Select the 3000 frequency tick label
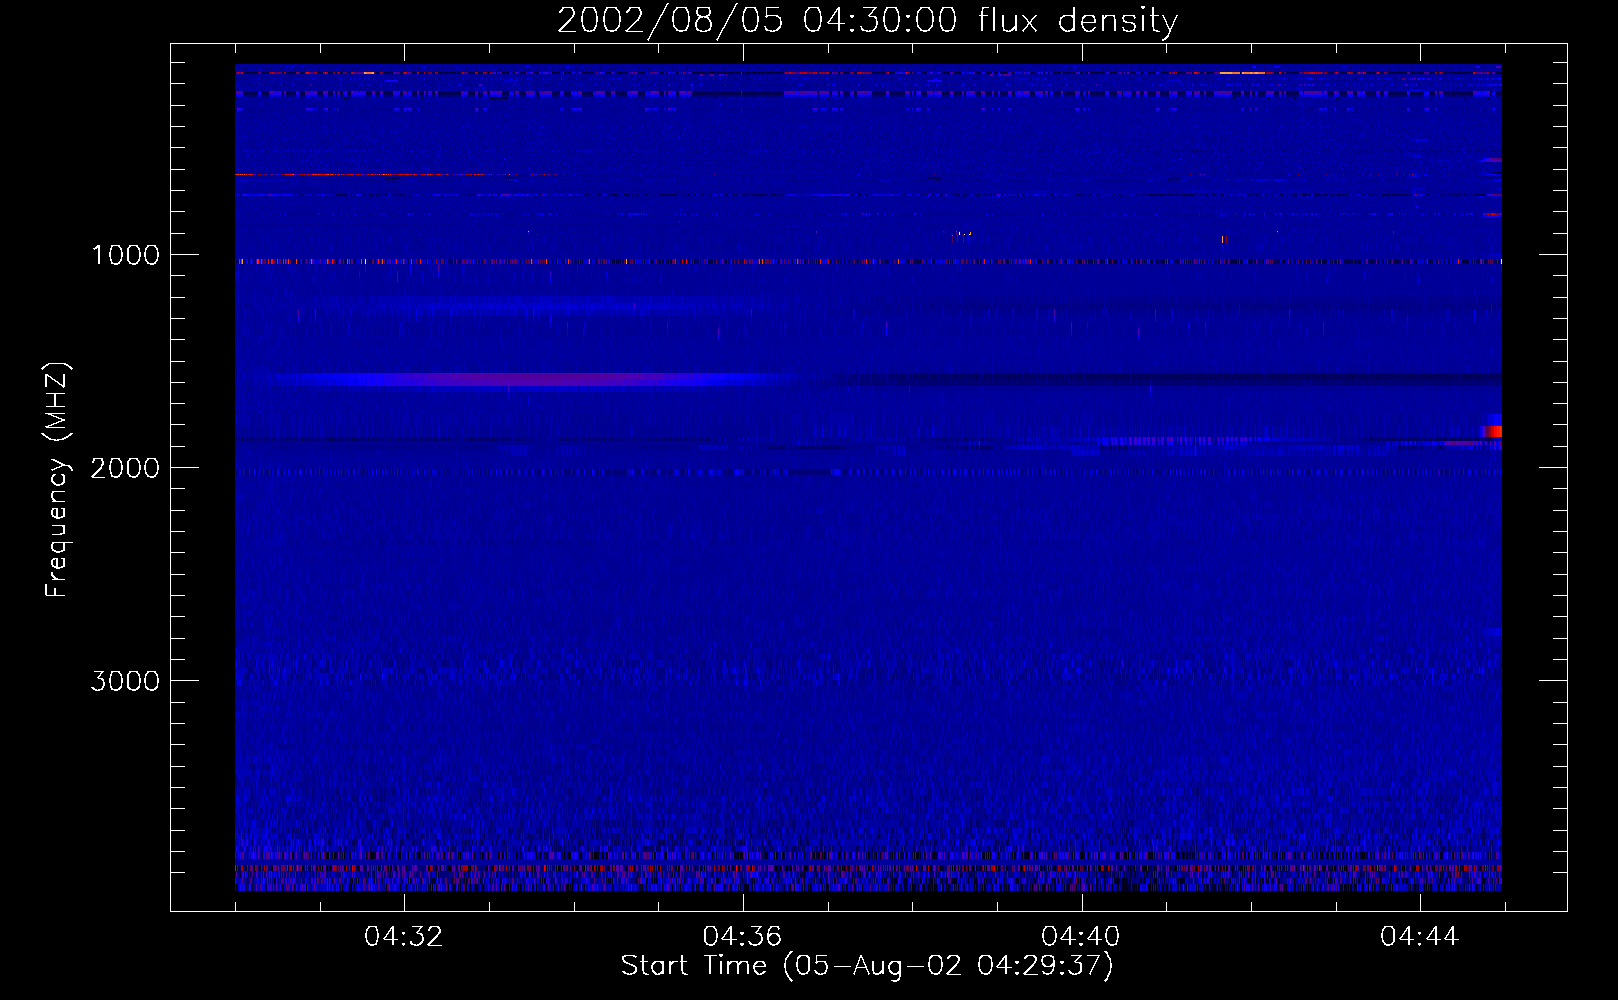The height and width of the screenshot is (1000, 1618). point(125,681)
